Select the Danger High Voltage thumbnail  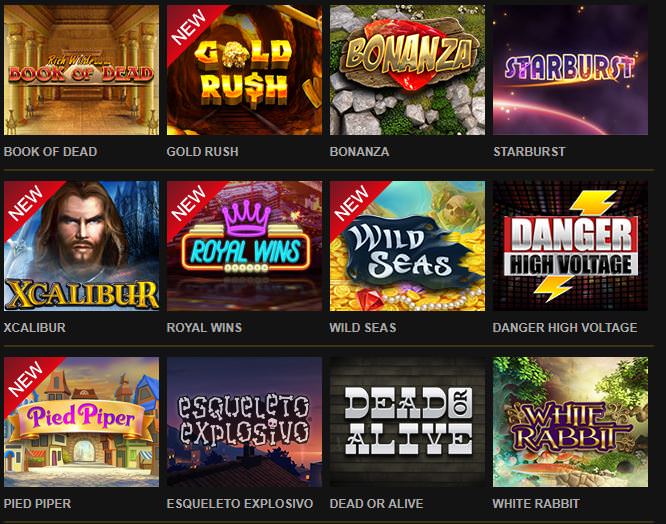570,246
